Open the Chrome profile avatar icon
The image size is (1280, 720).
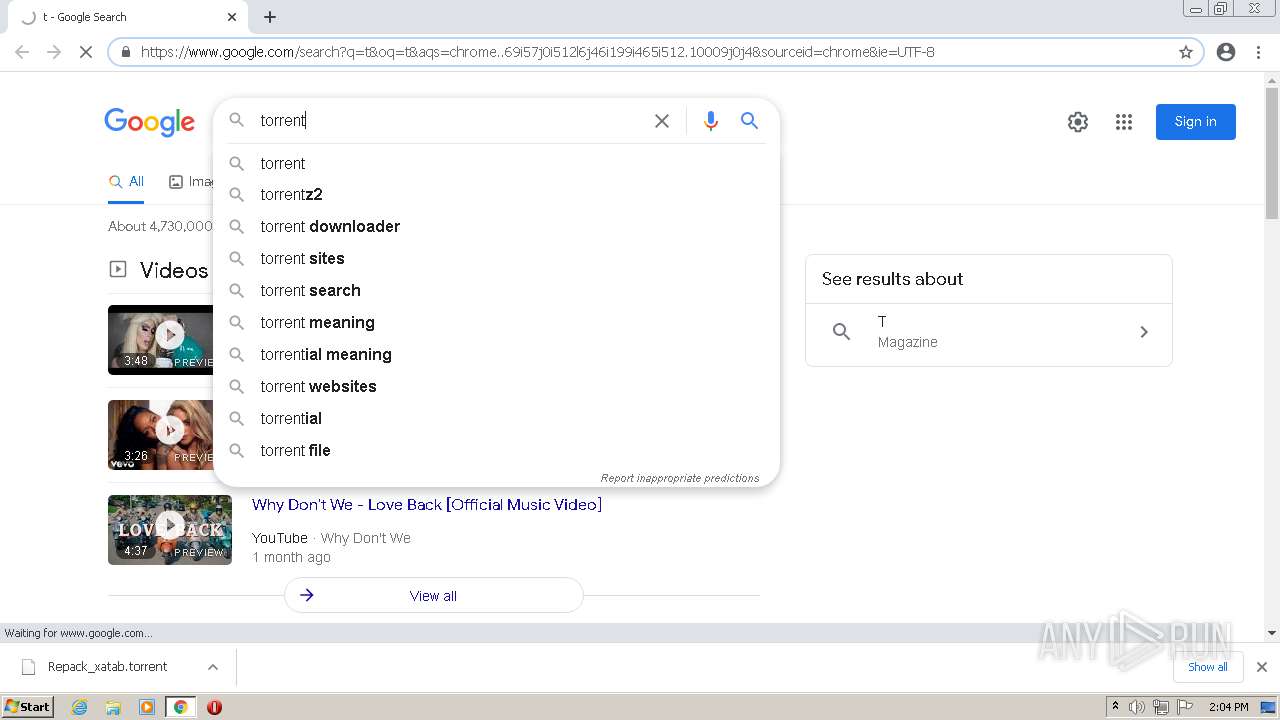click(x=1226, y=52)
